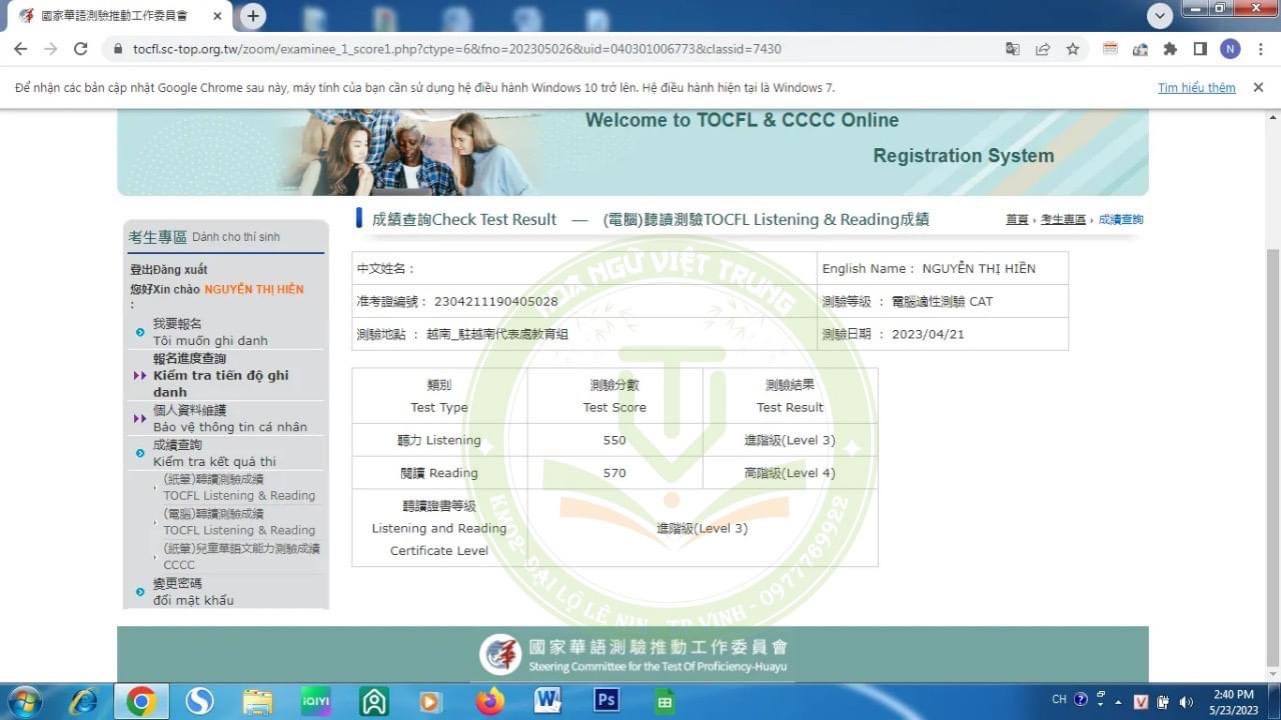This screenshot has height=720, width=1281.
Task: Click the 進階級(Level 3) Listening result
Action: coord(790,440)
